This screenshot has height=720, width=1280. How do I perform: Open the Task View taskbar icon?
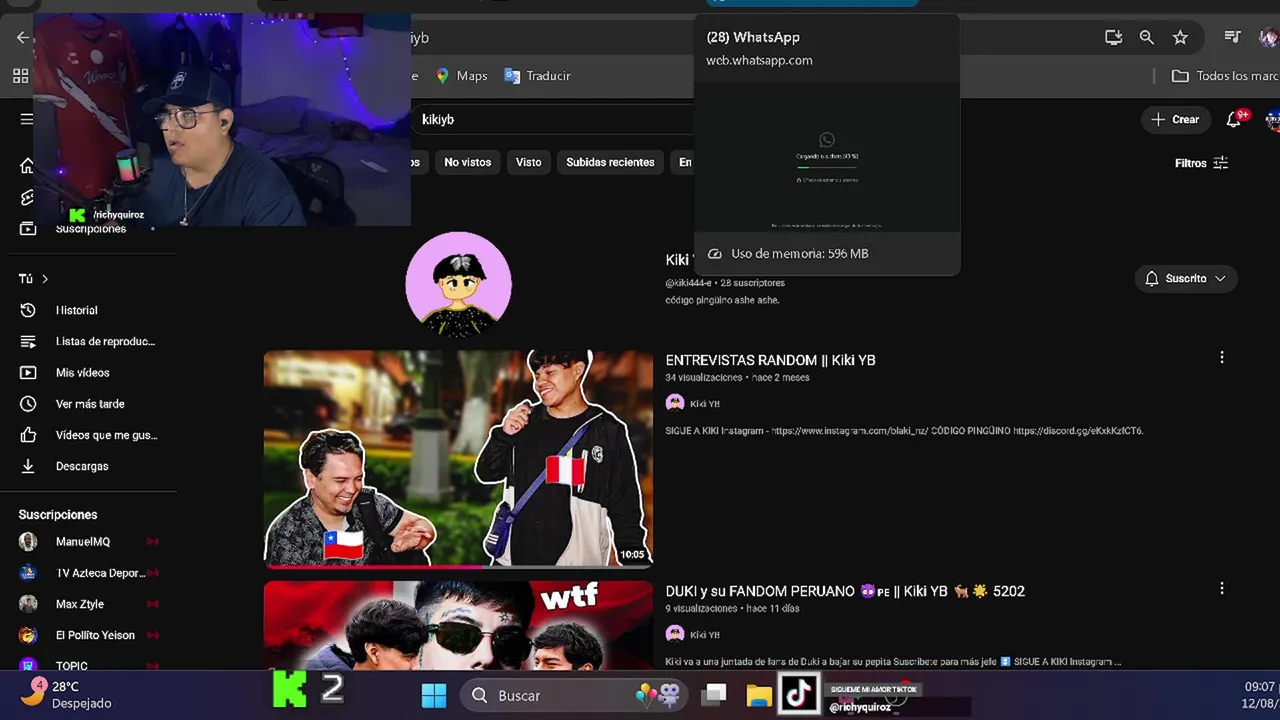714,695
